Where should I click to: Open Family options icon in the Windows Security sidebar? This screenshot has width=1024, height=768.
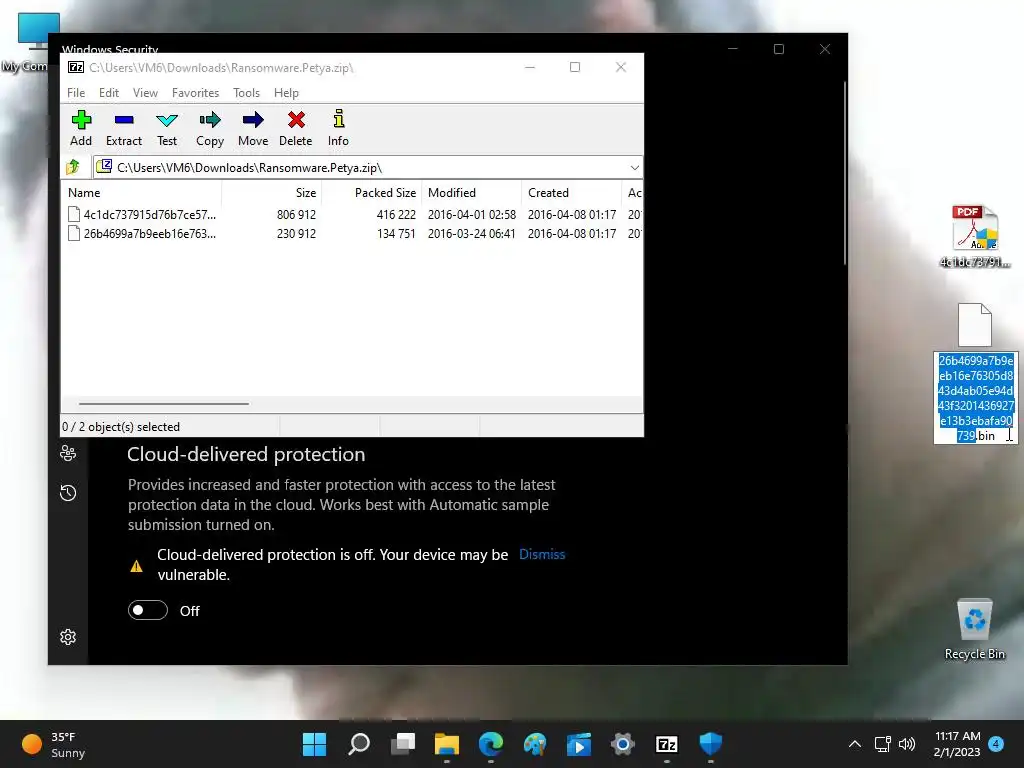pyautogui.click(x=68, y=453)
